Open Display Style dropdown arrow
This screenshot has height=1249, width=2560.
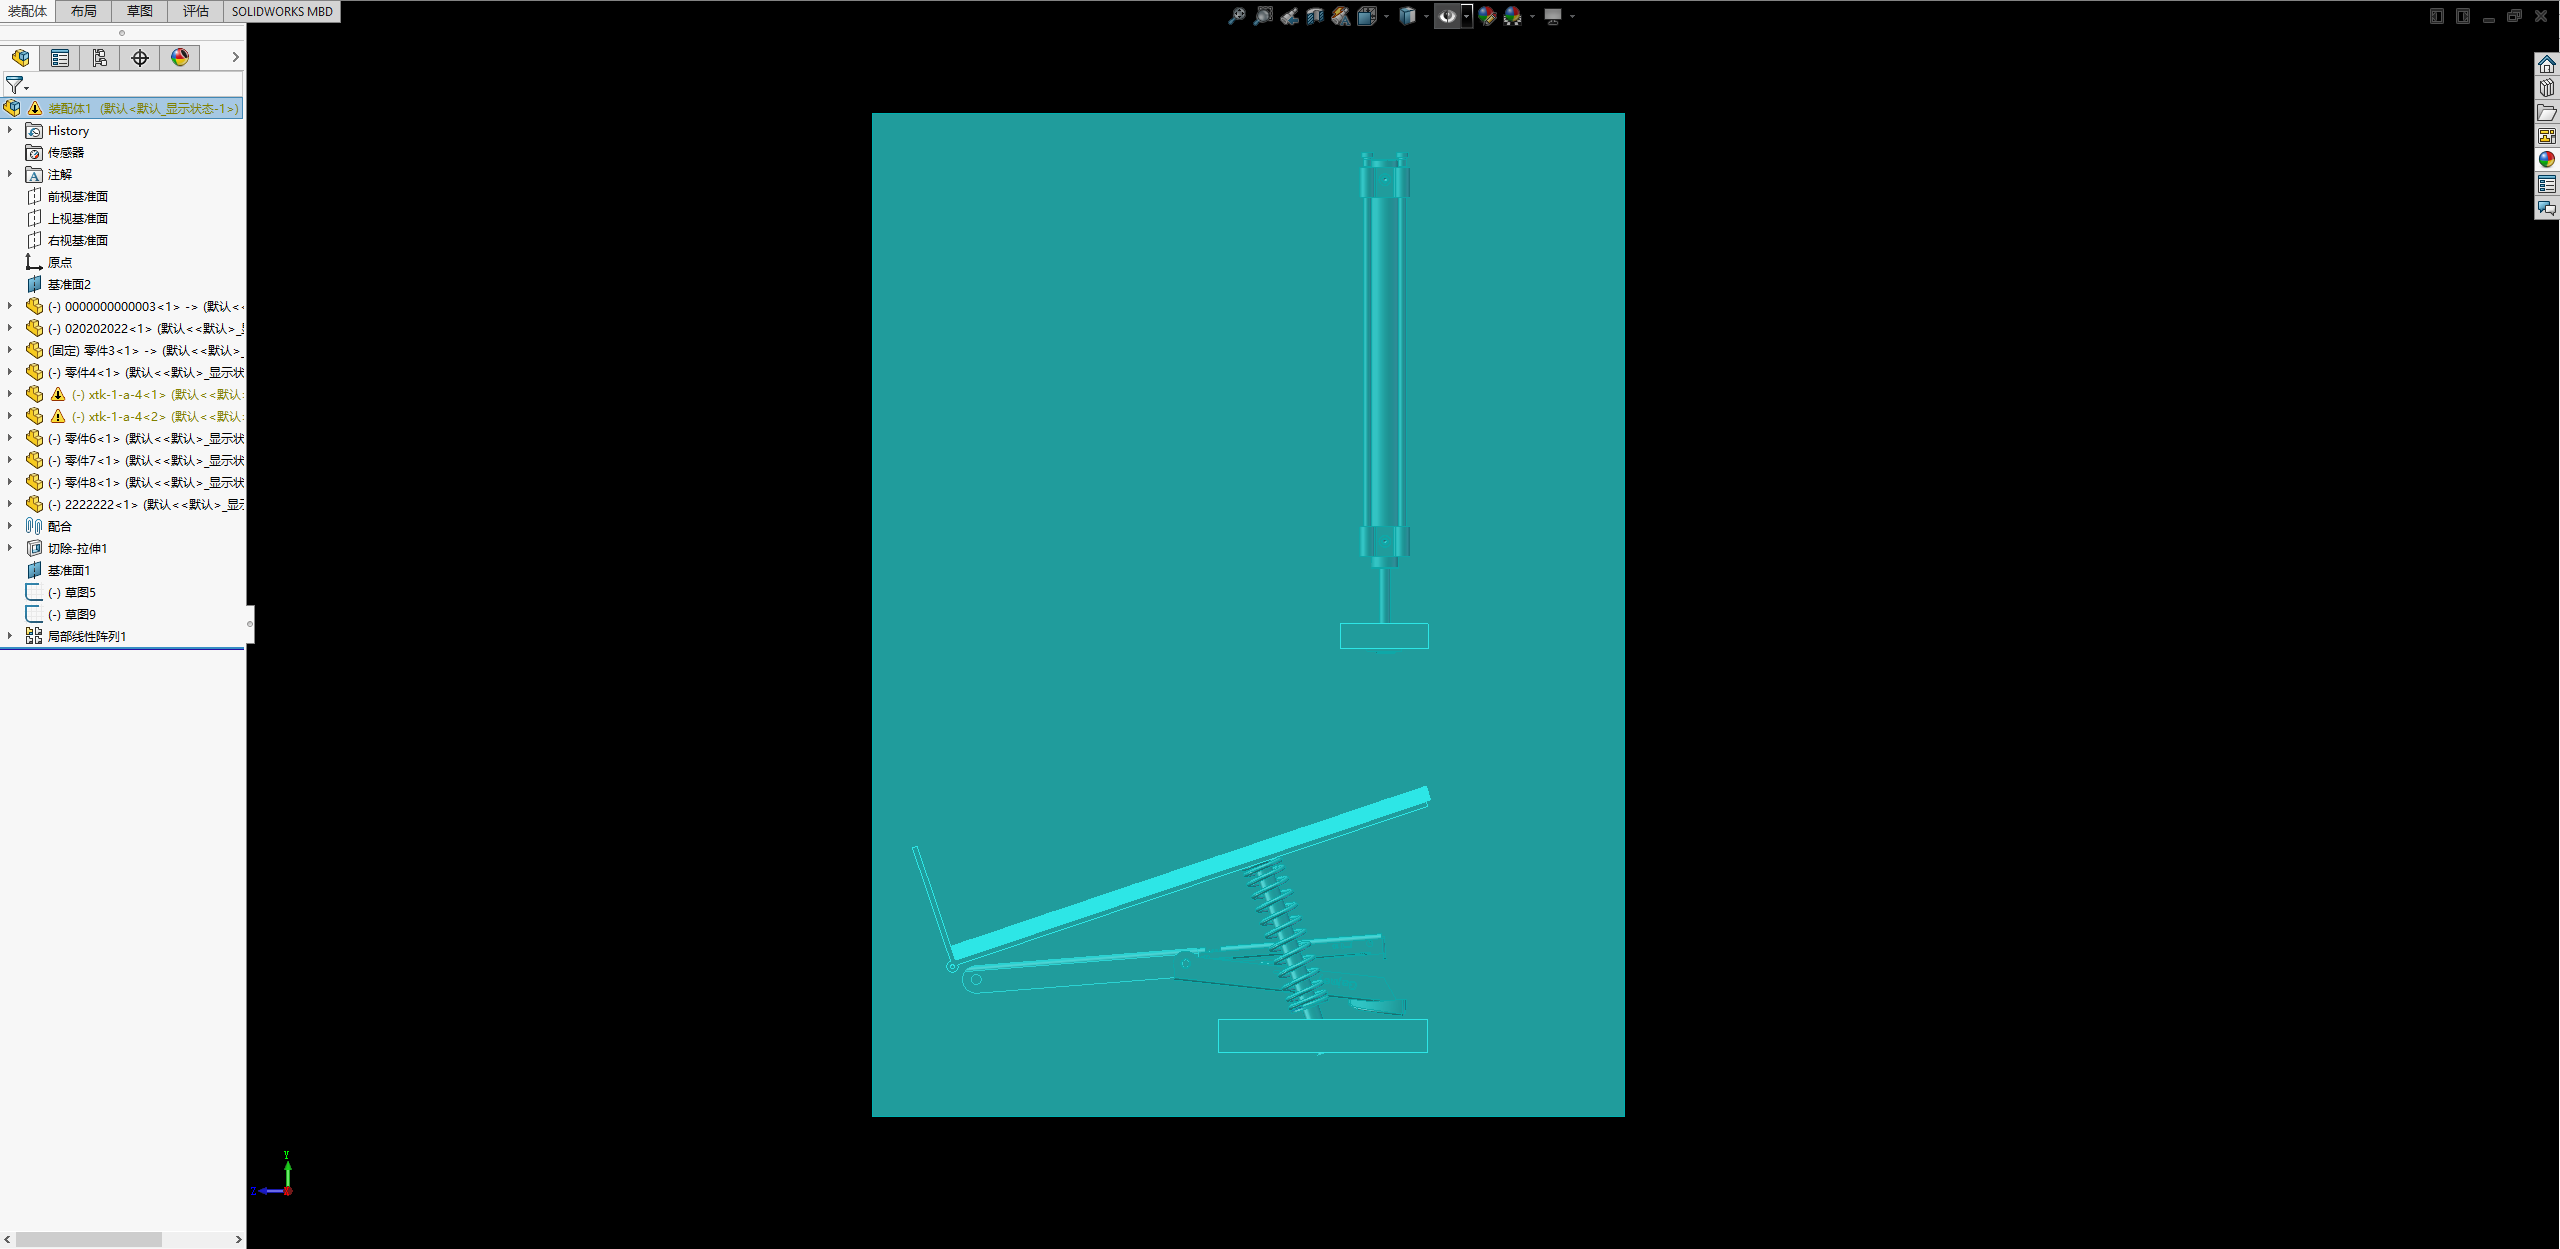[x=1426, y=16]
